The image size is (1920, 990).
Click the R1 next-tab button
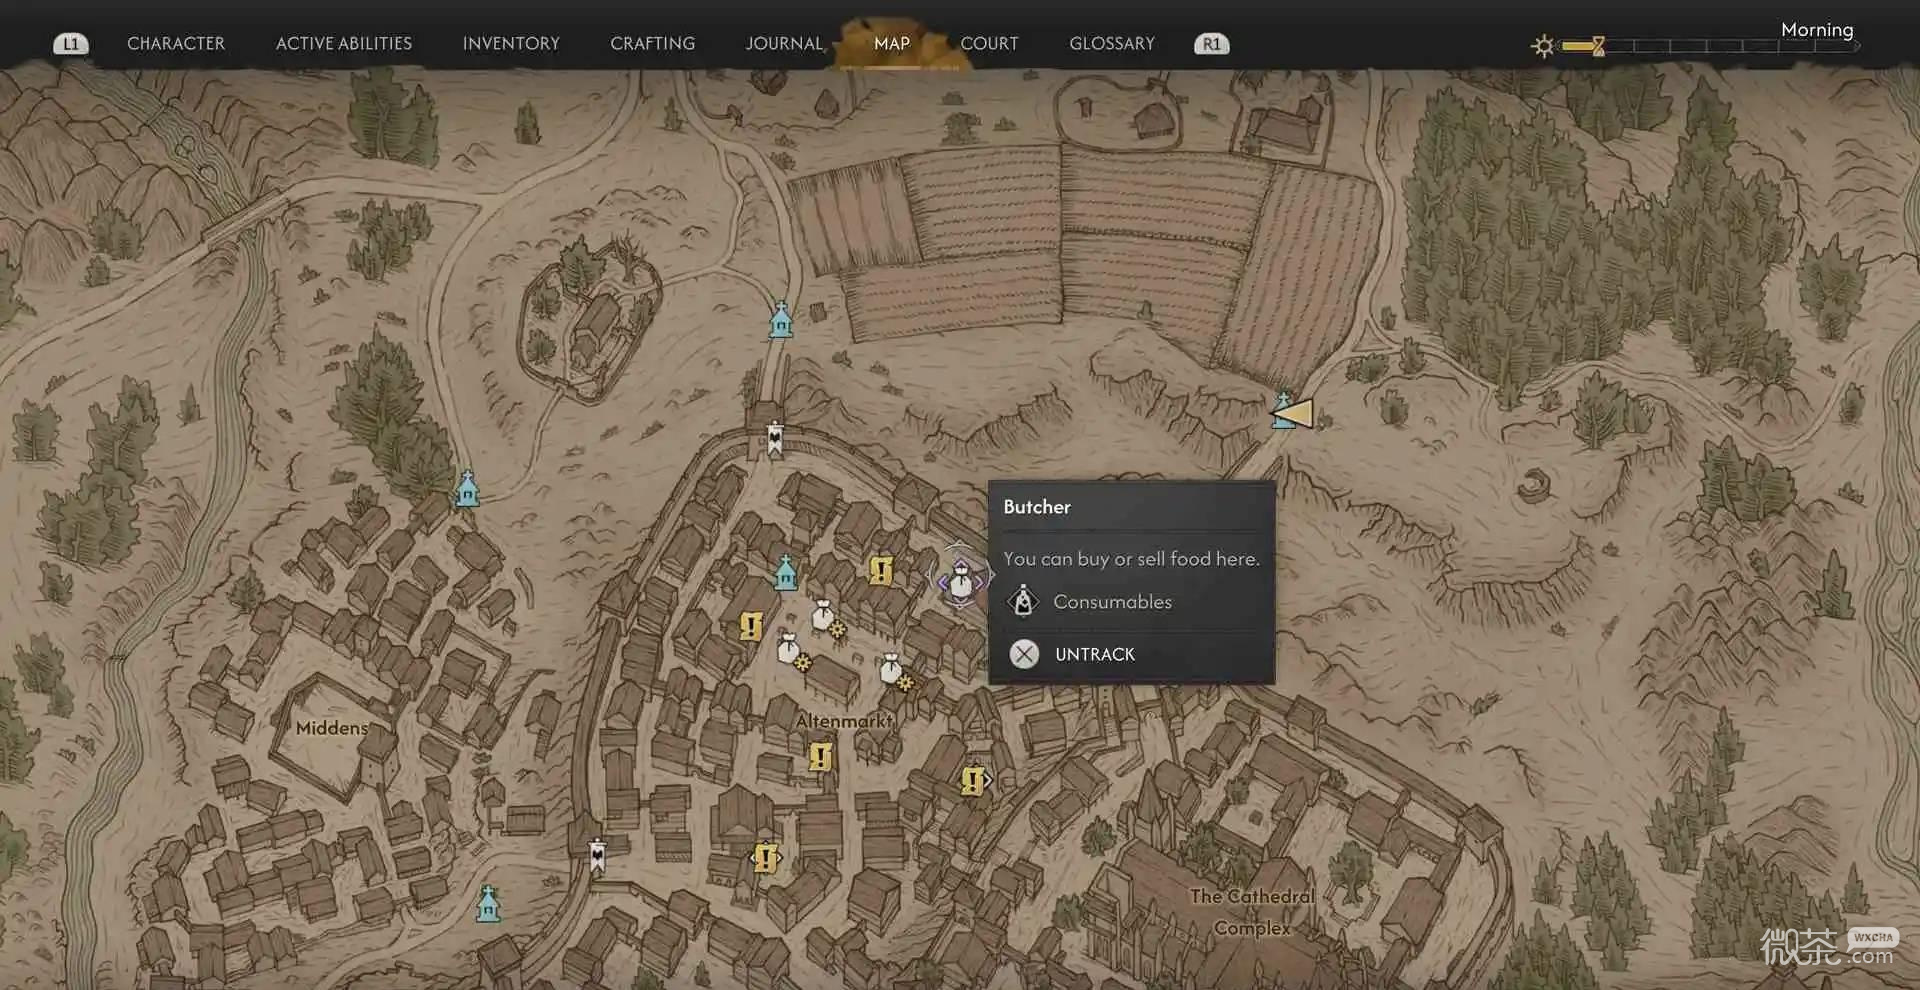tap(1212, 44)
